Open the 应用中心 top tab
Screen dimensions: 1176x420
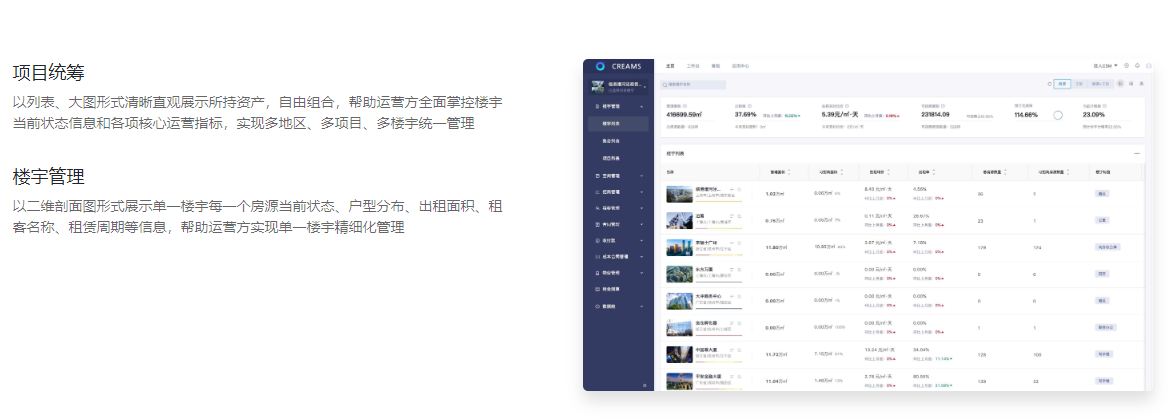tap(741, 66)
